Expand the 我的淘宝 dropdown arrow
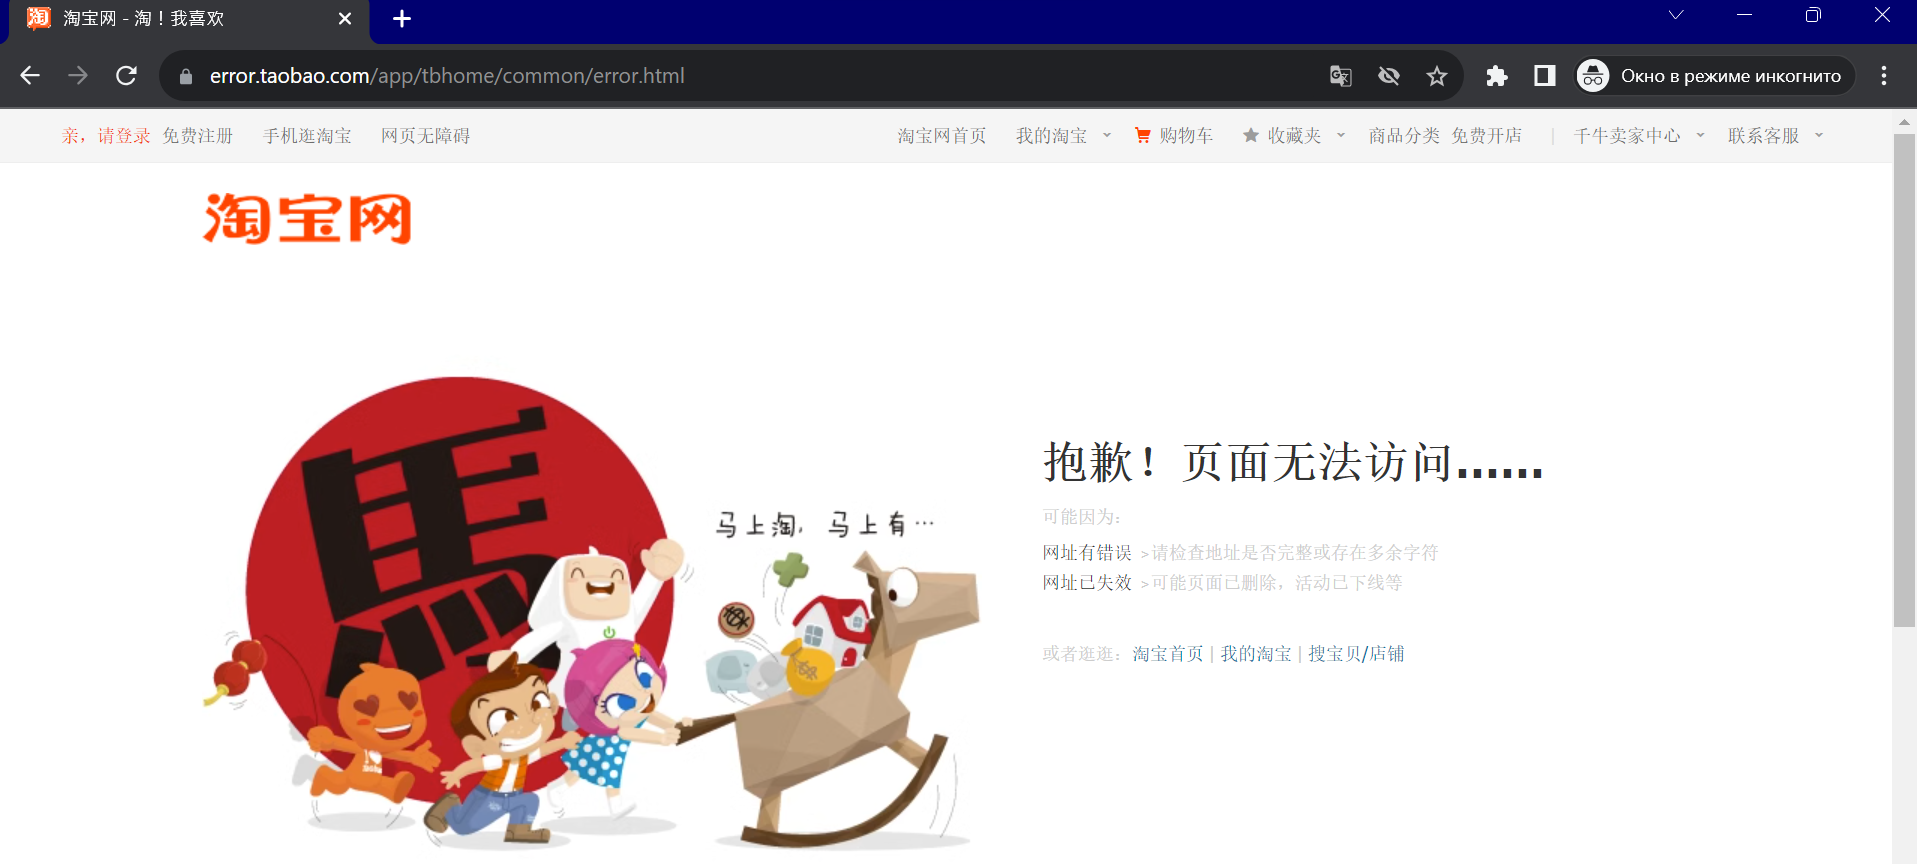This screenshot has height=864, width=1917. pos(1107,136)
